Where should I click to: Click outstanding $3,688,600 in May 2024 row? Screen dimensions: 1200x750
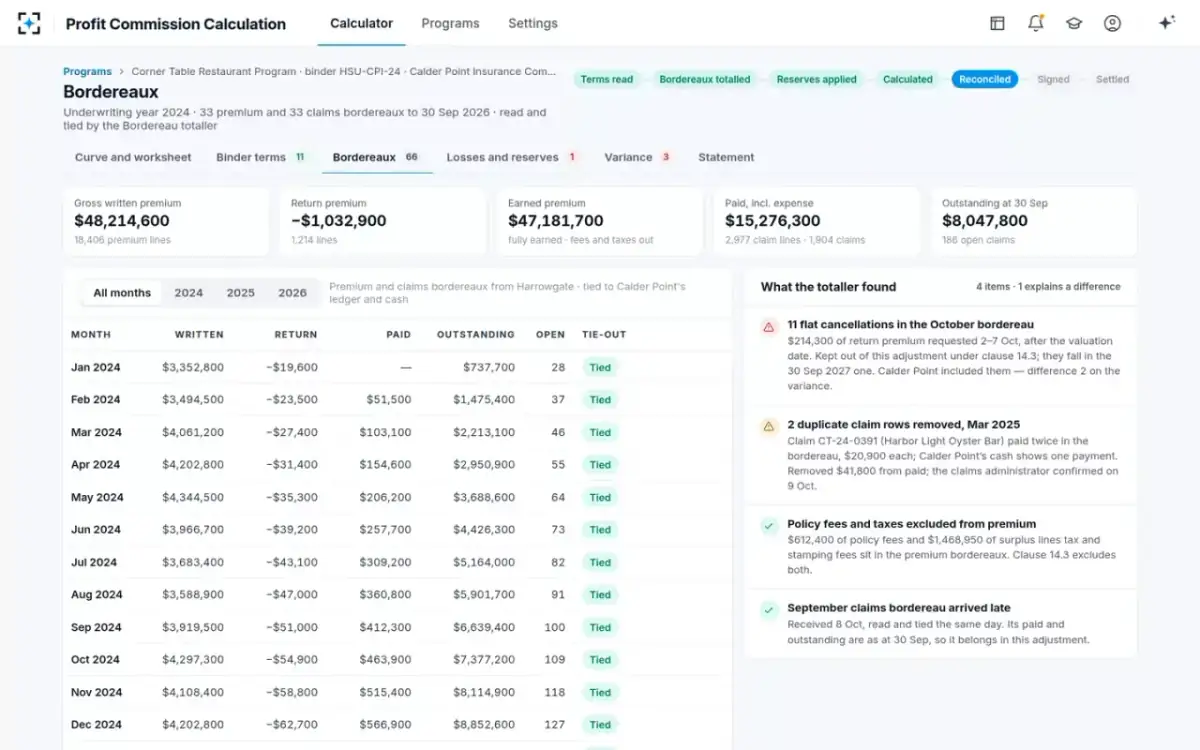[x=484, y=497]
